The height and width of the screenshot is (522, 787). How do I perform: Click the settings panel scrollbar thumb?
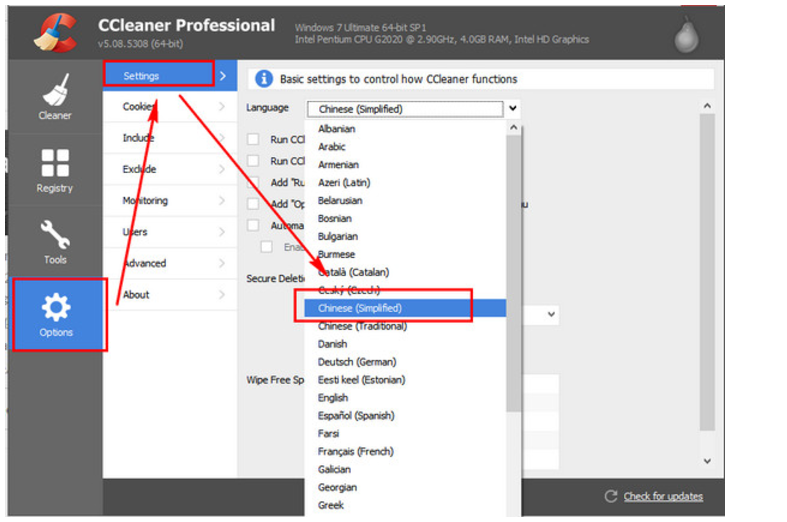(x=707, y=272)
